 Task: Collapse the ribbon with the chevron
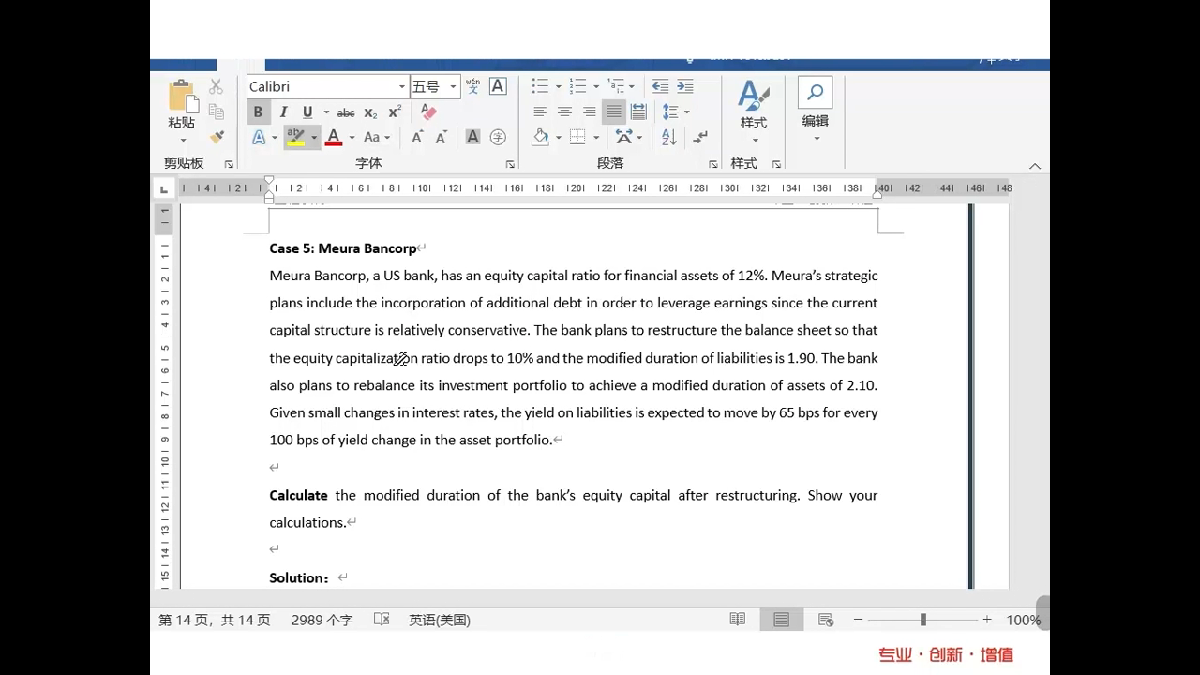(1035, 165)
